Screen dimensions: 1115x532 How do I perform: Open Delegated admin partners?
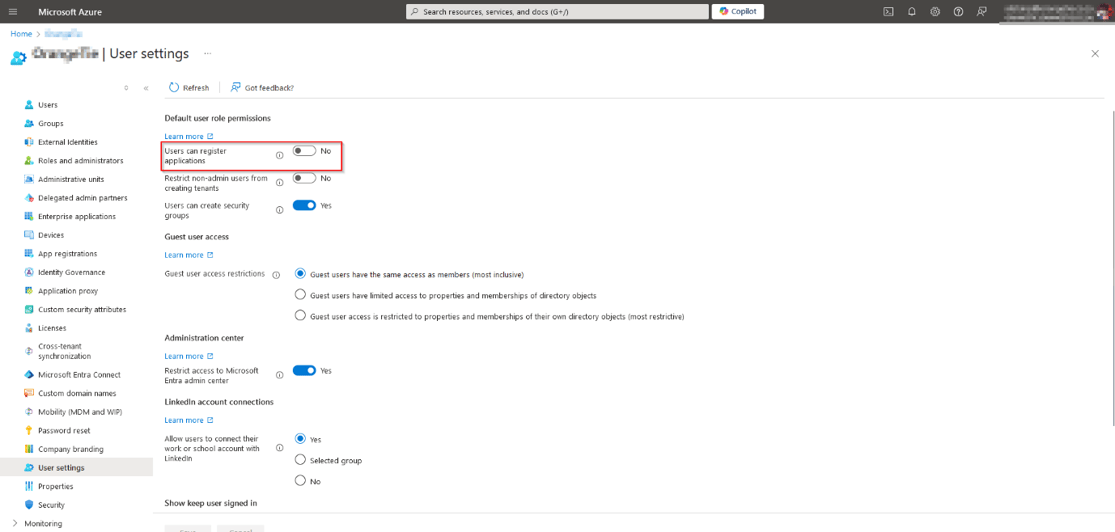82,198
